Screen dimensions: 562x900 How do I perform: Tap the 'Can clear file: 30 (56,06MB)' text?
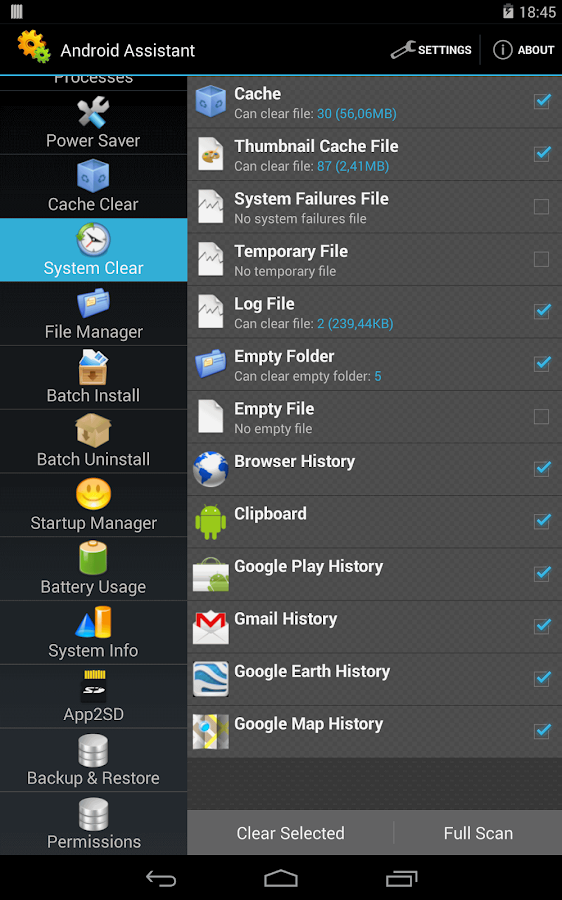click(x=315, y=114)
